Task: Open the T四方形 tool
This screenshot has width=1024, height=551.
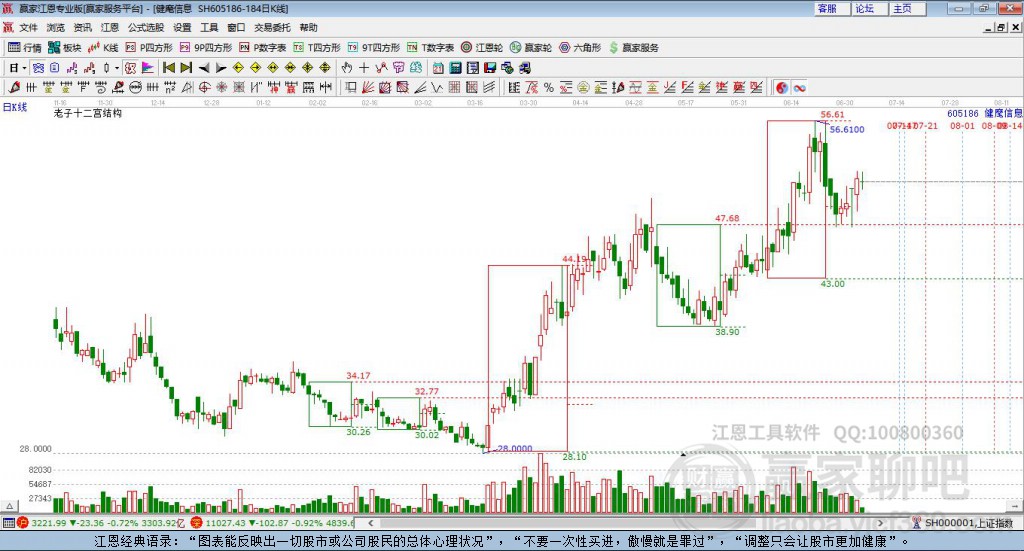Action: coord(317,48)
